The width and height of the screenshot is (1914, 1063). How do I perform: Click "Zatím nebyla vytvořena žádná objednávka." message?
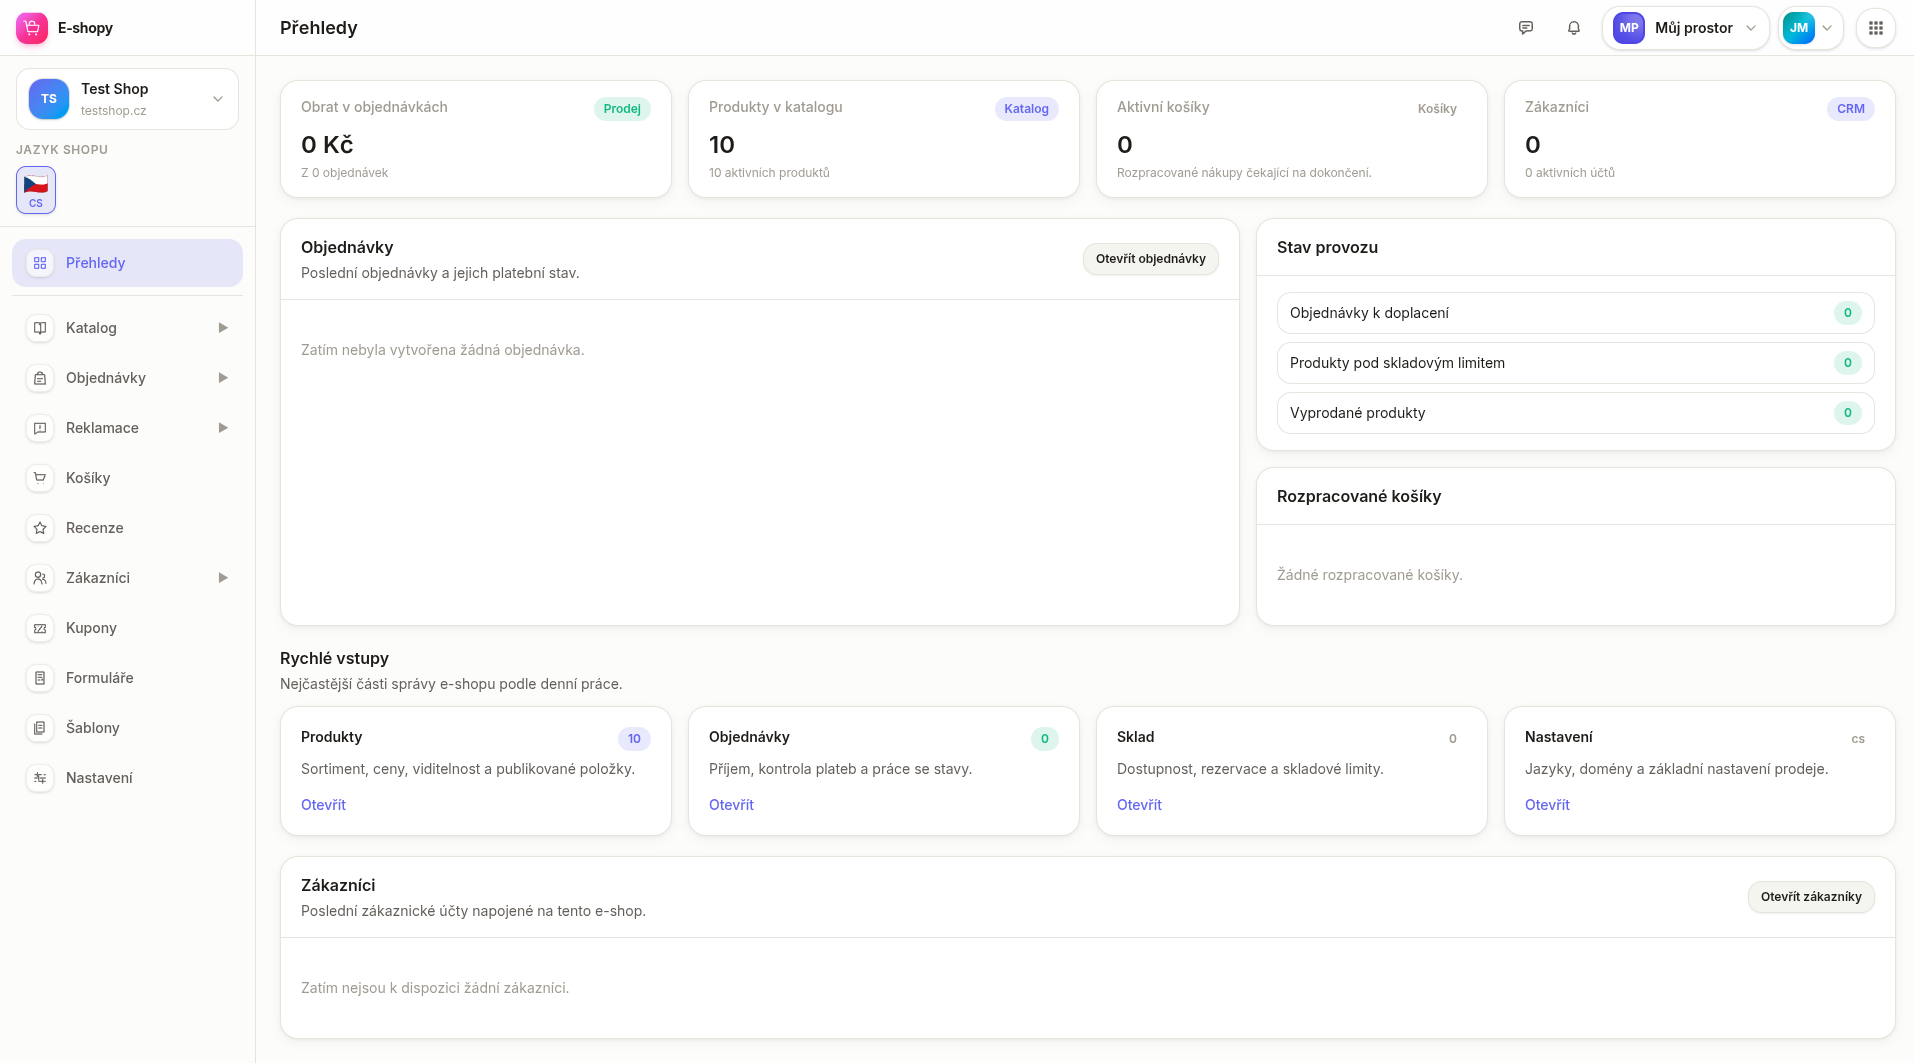[x=442, y=350]
